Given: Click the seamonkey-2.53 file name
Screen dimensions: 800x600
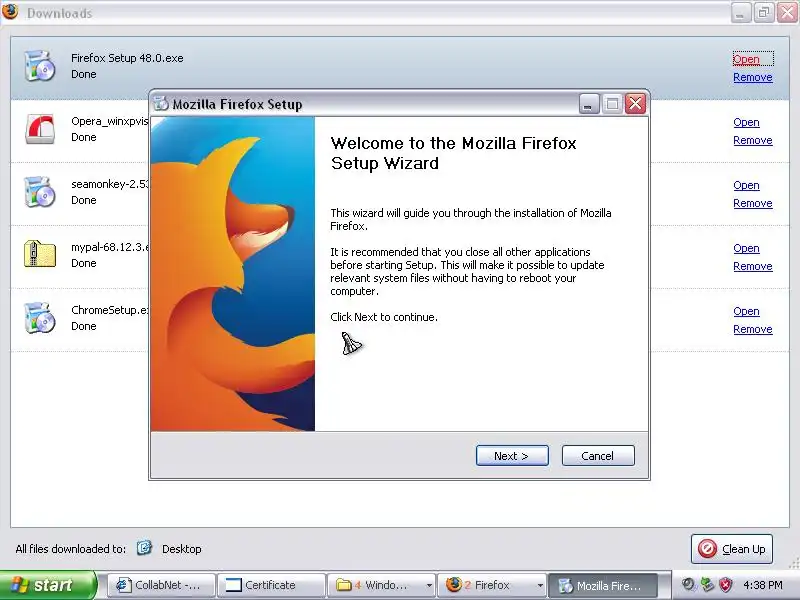Looking at the screenshot, I should 110,184.
